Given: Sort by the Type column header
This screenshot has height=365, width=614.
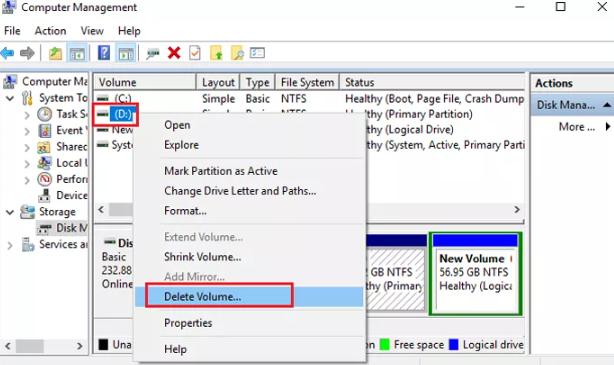Looking at the screenshot, I should (x=258, y=83).
